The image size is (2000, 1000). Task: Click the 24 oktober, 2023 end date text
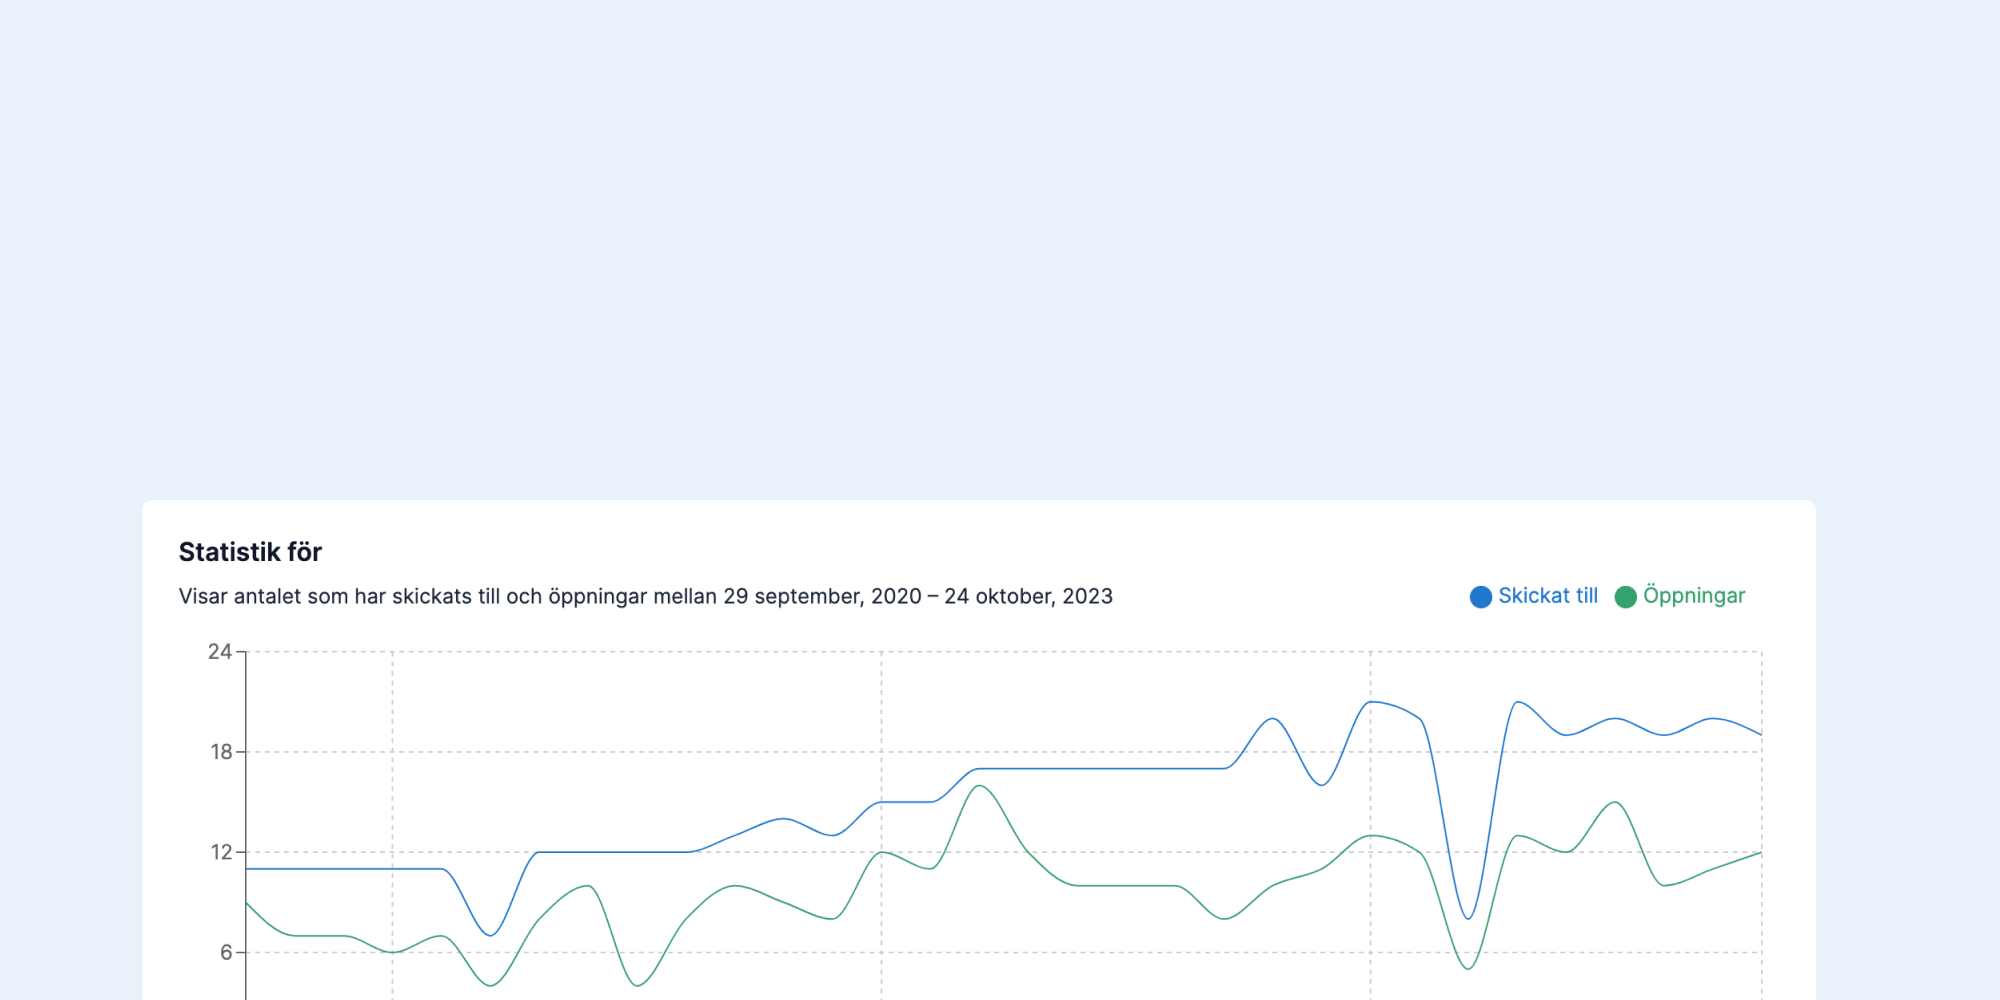tap(1028, 597)
